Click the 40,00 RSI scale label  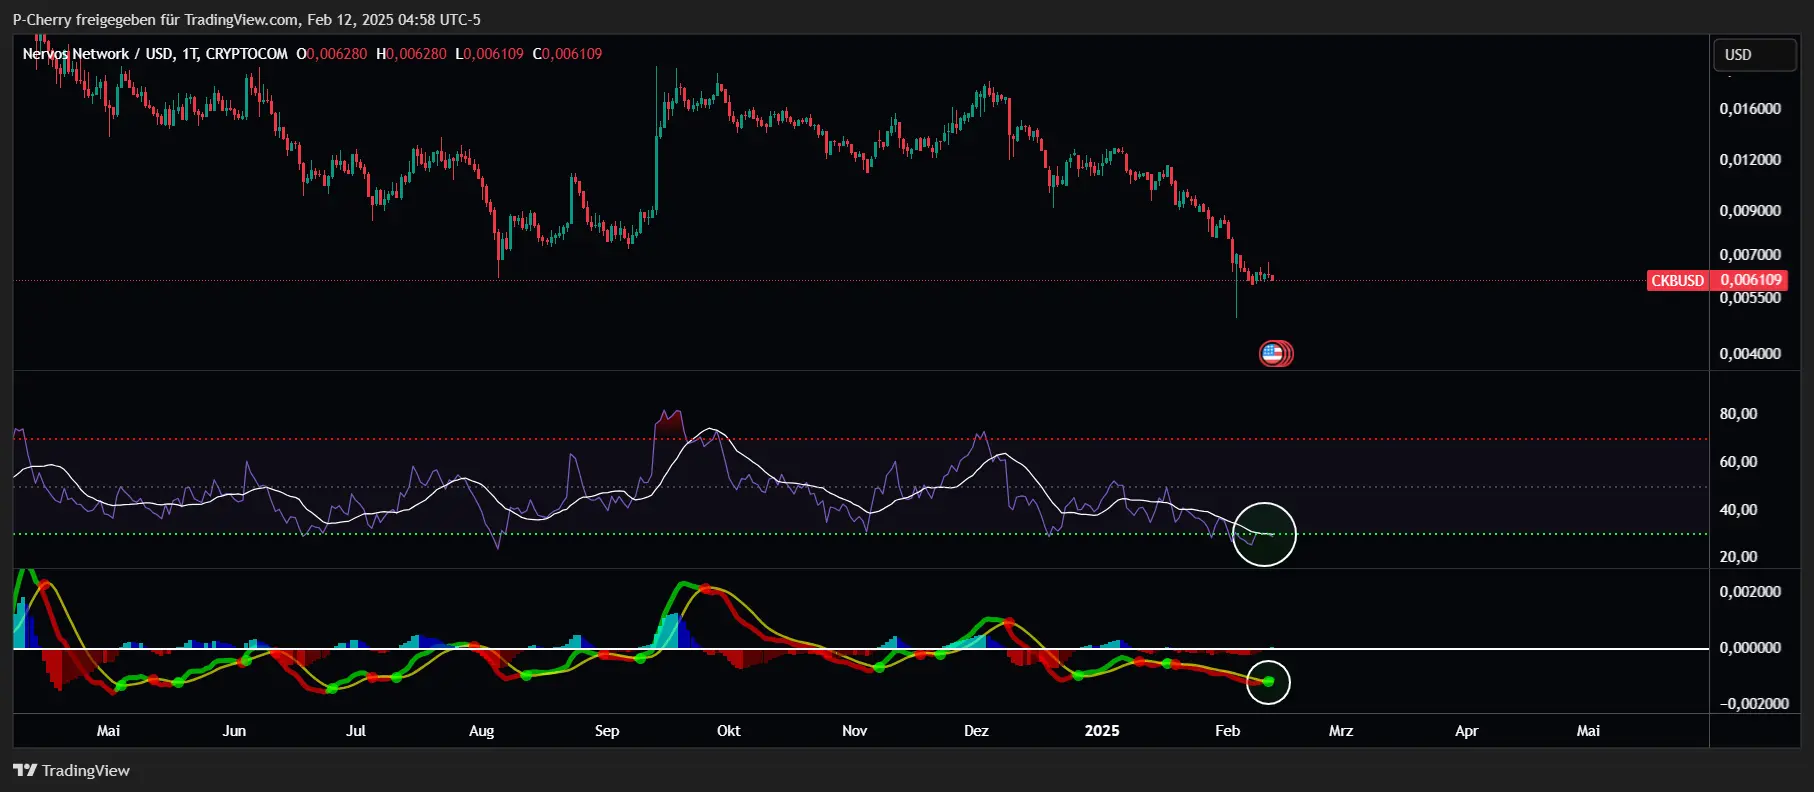1738,510
